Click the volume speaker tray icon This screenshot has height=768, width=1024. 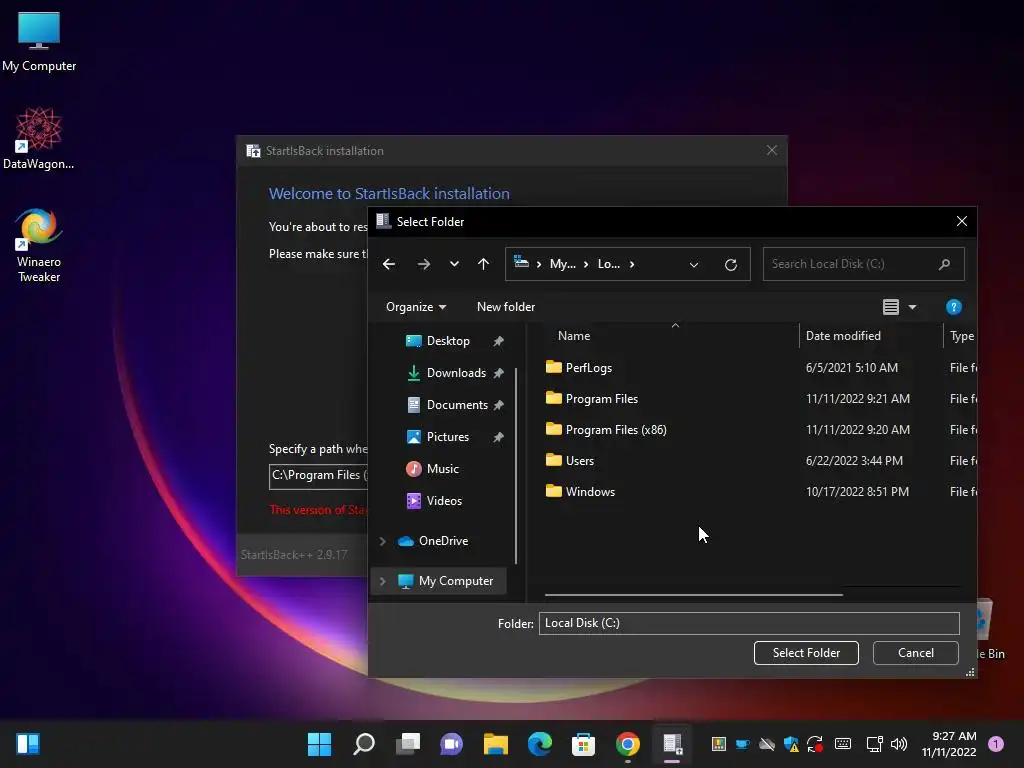point(899,744)
